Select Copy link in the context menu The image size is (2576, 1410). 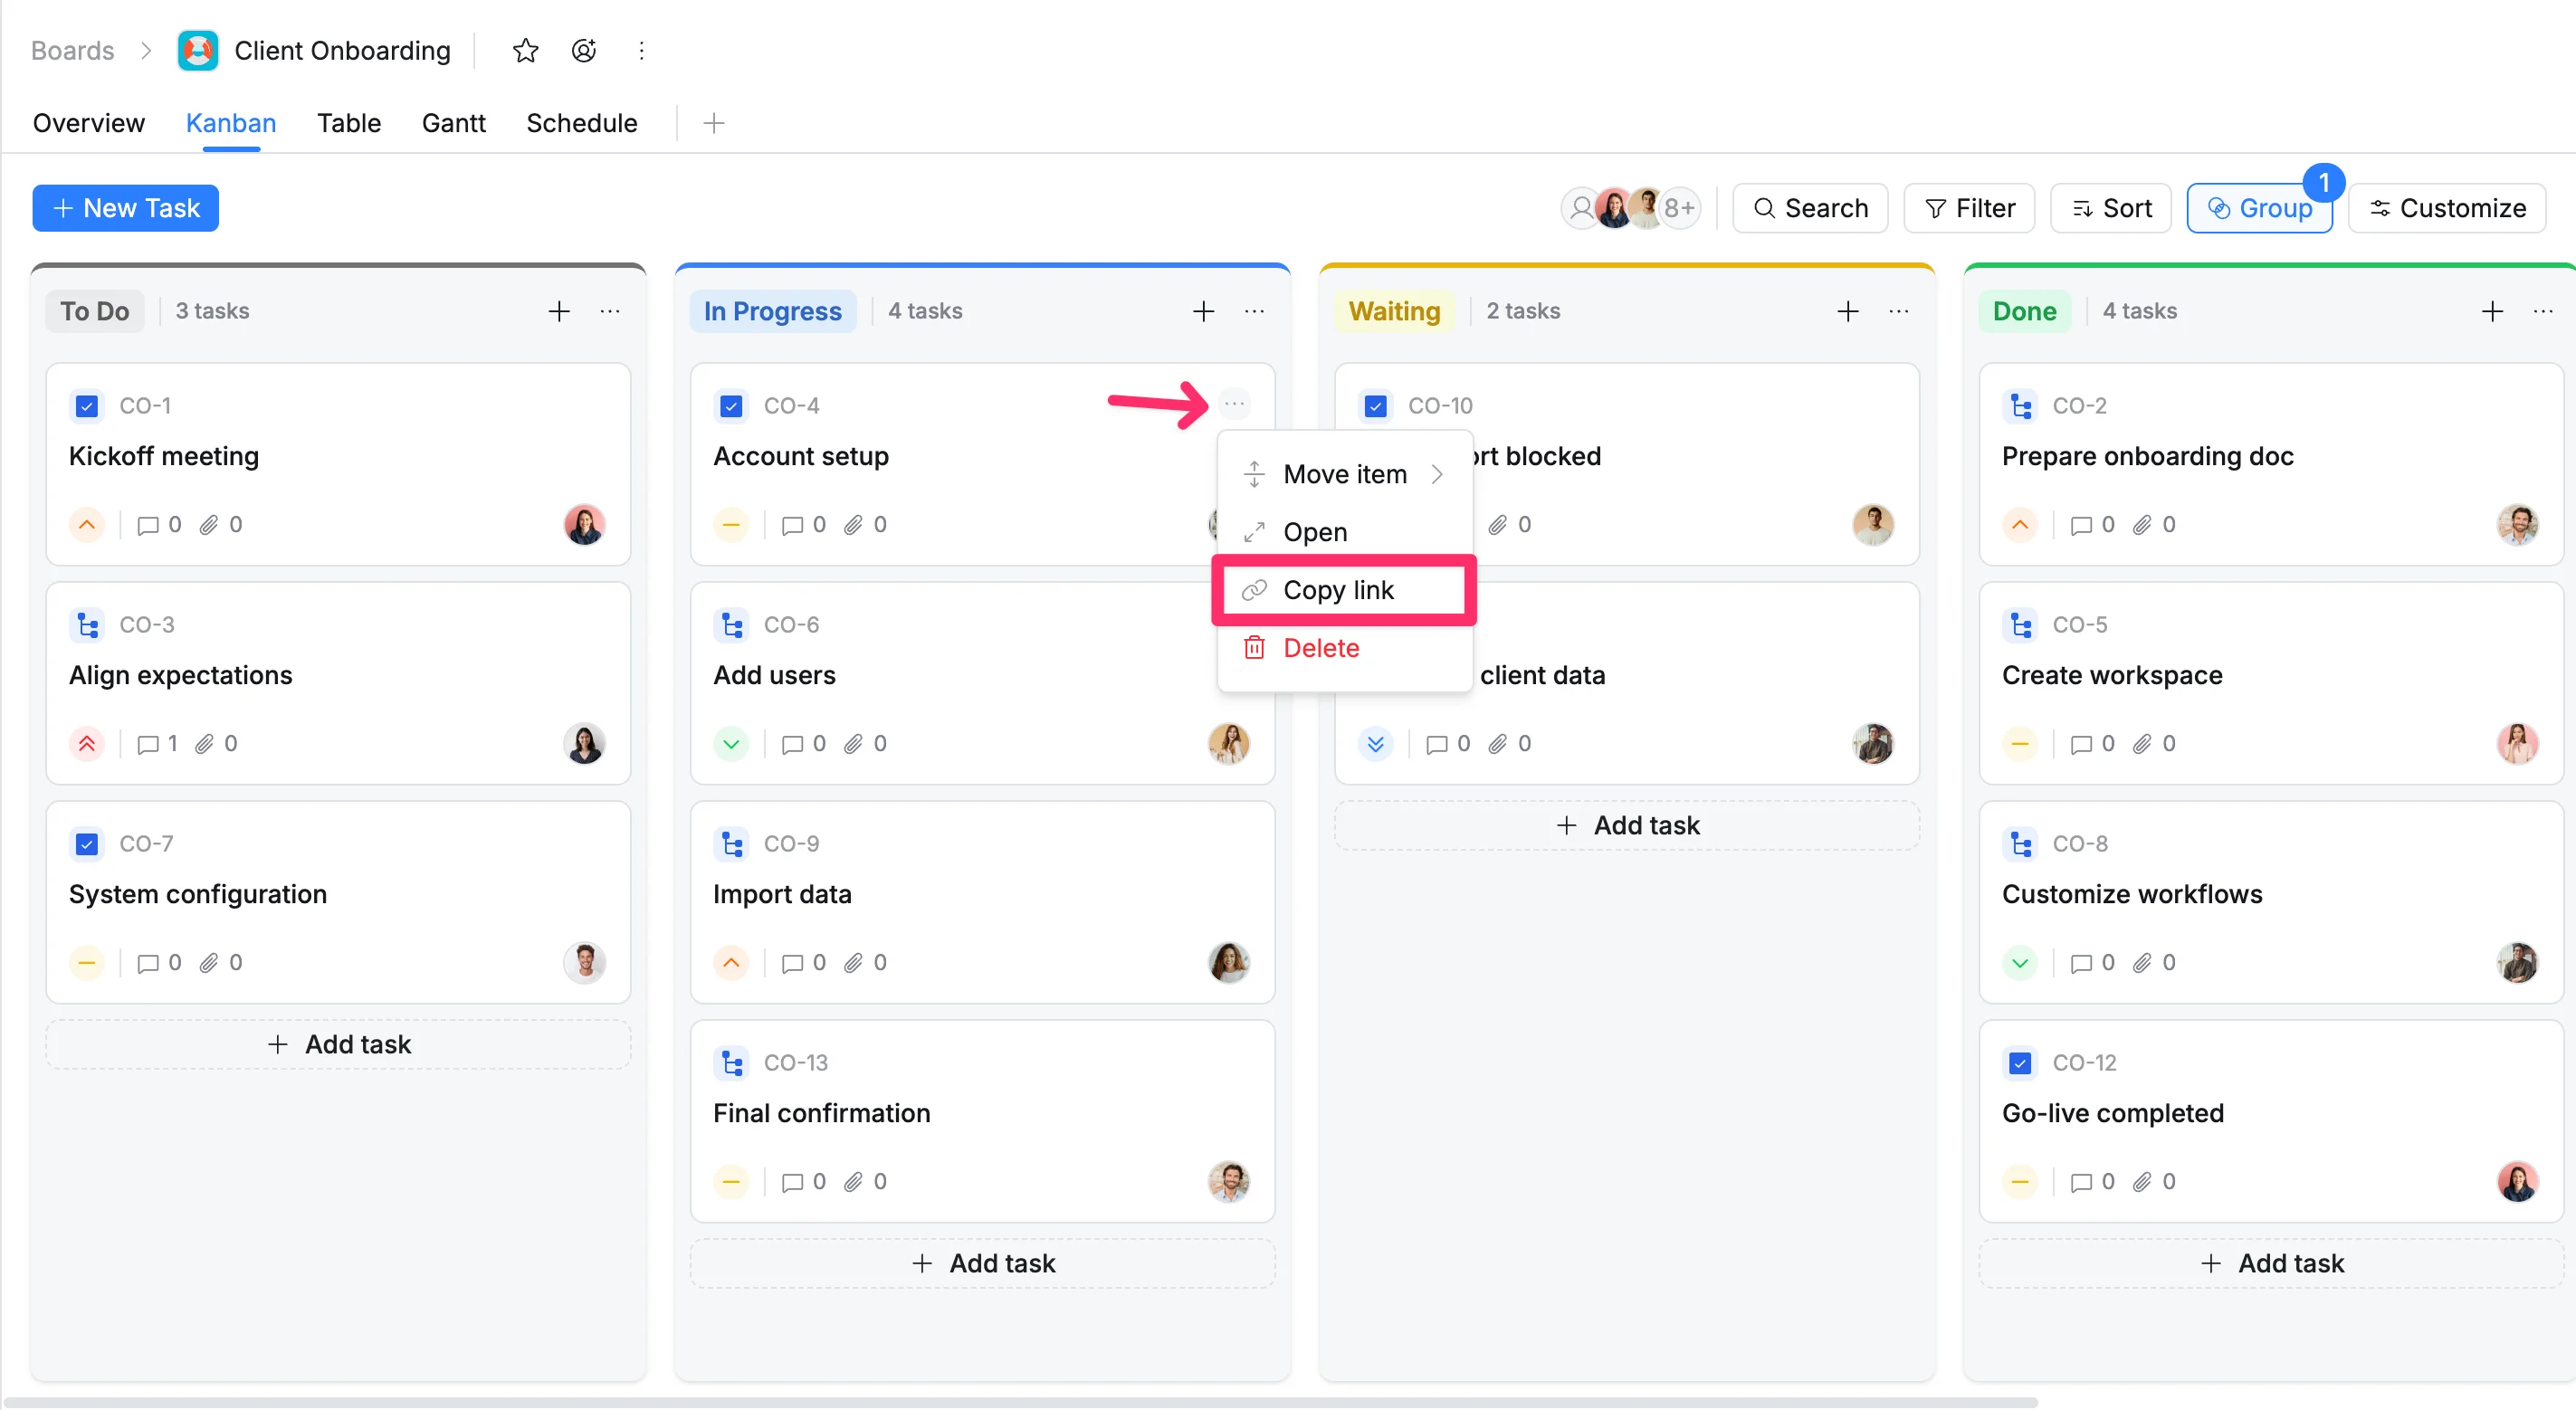point(1344,590)
